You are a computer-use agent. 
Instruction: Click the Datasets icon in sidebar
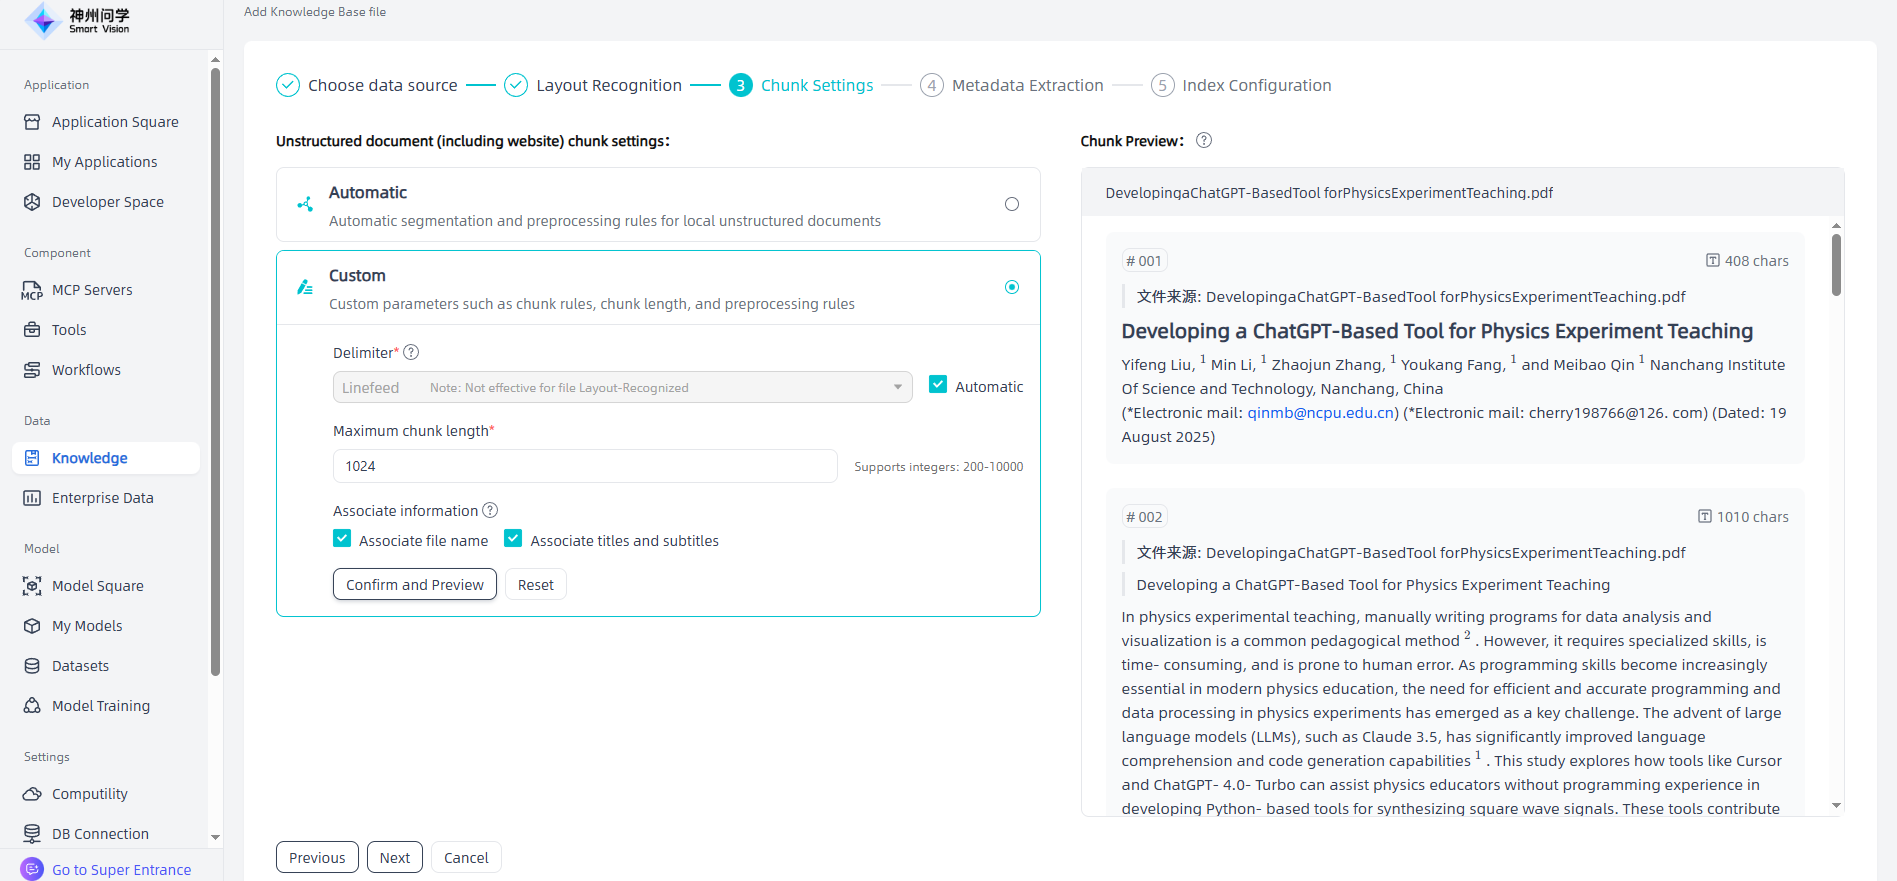[x=32, y=666]
